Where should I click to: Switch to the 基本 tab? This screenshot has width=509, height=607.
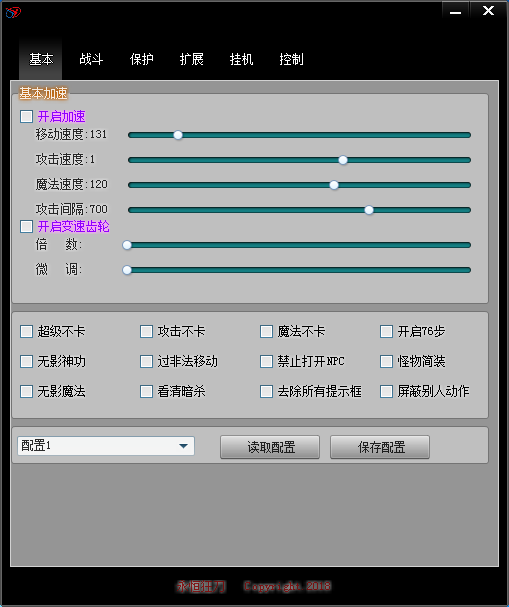point(41,59)
